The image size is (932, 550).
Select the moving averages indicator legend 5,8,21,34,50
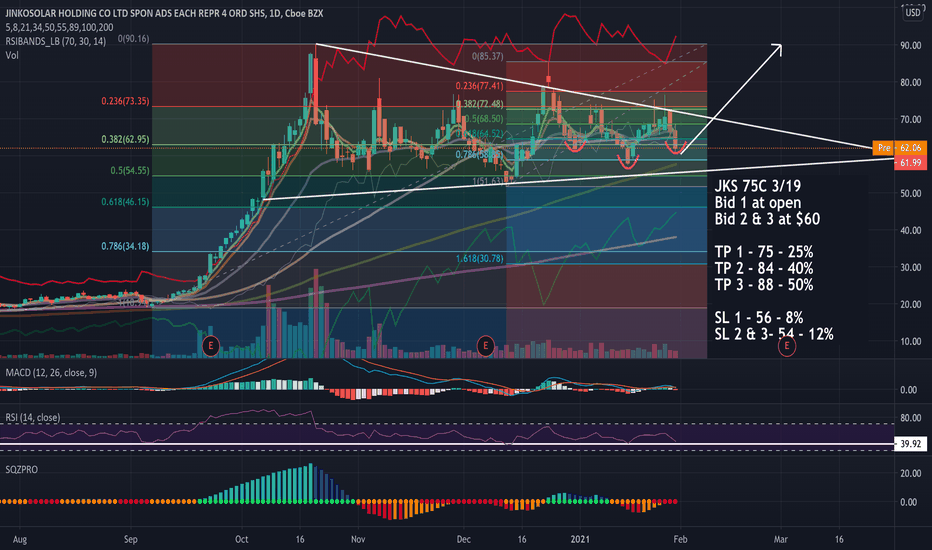point(59,27)
